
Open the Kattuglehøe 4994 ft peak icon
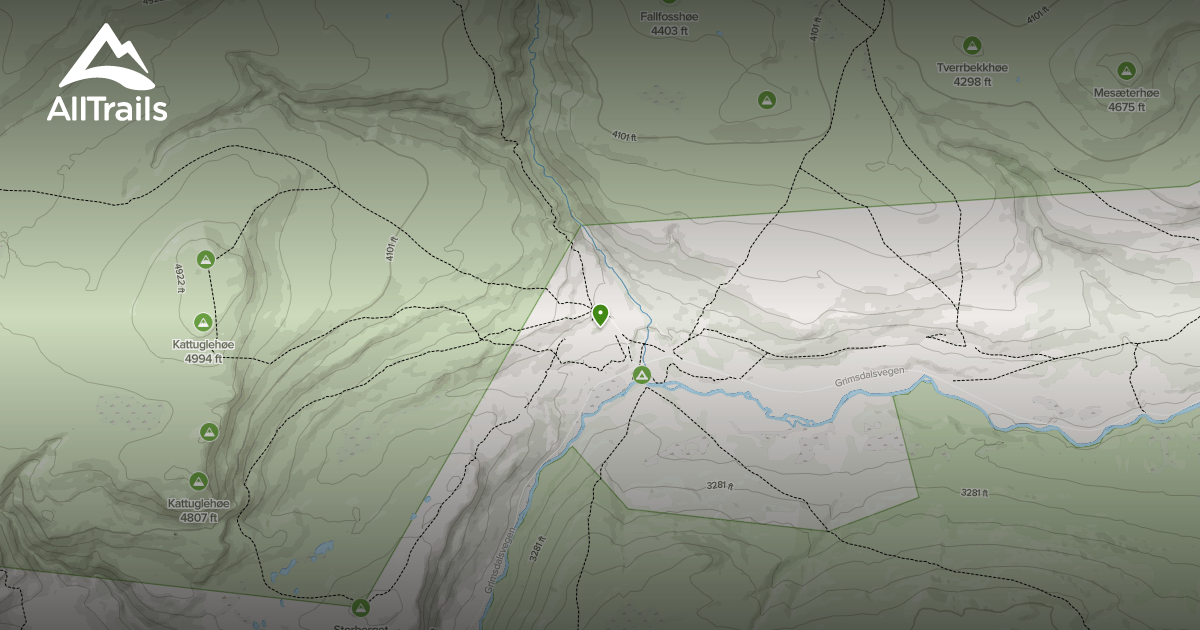(x=203, y=322)
